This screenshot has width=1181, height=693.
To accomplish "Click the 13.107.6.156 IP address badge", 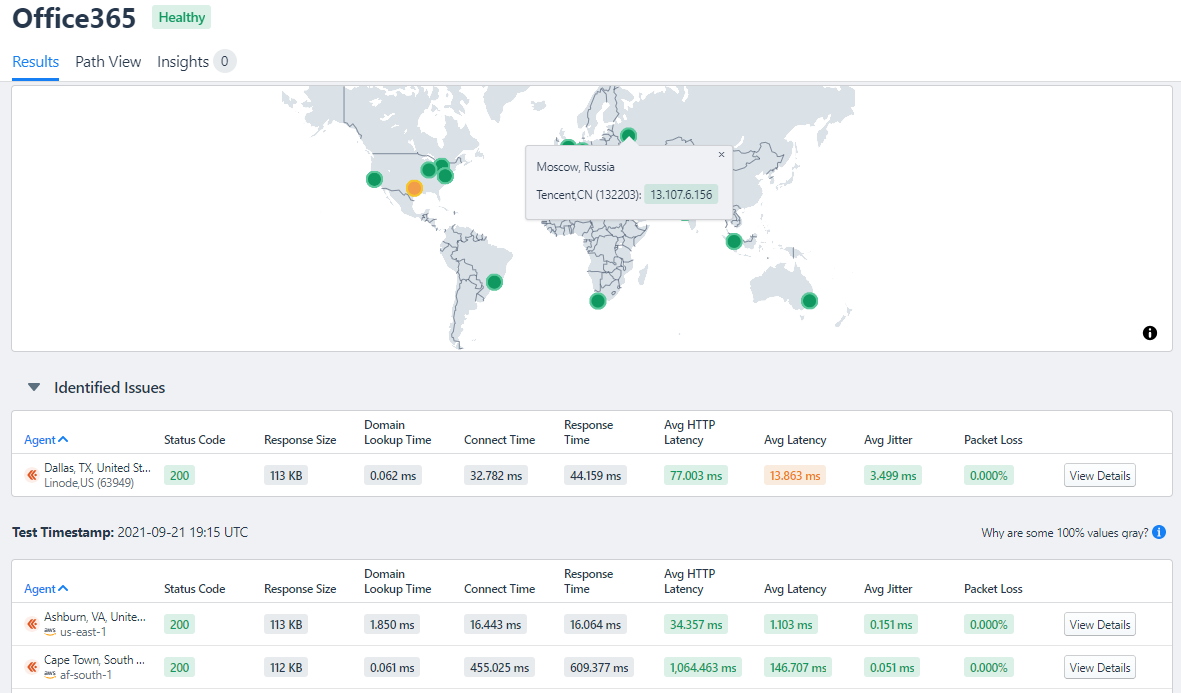I will click(x=681, y=194).
